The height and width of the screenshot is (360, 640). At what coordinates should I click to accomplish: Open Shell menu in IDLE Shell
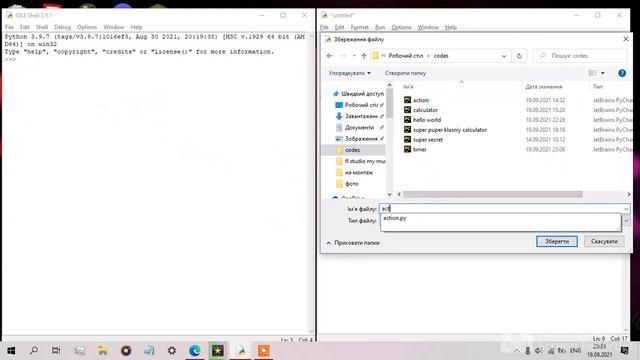(42, 27)
